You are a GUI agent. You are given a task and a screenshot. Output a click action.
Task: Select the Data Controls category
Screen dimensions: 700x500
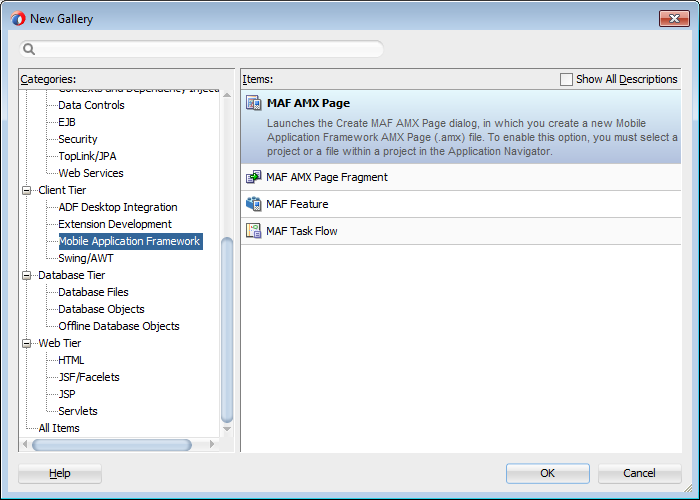tap(91, 105)
